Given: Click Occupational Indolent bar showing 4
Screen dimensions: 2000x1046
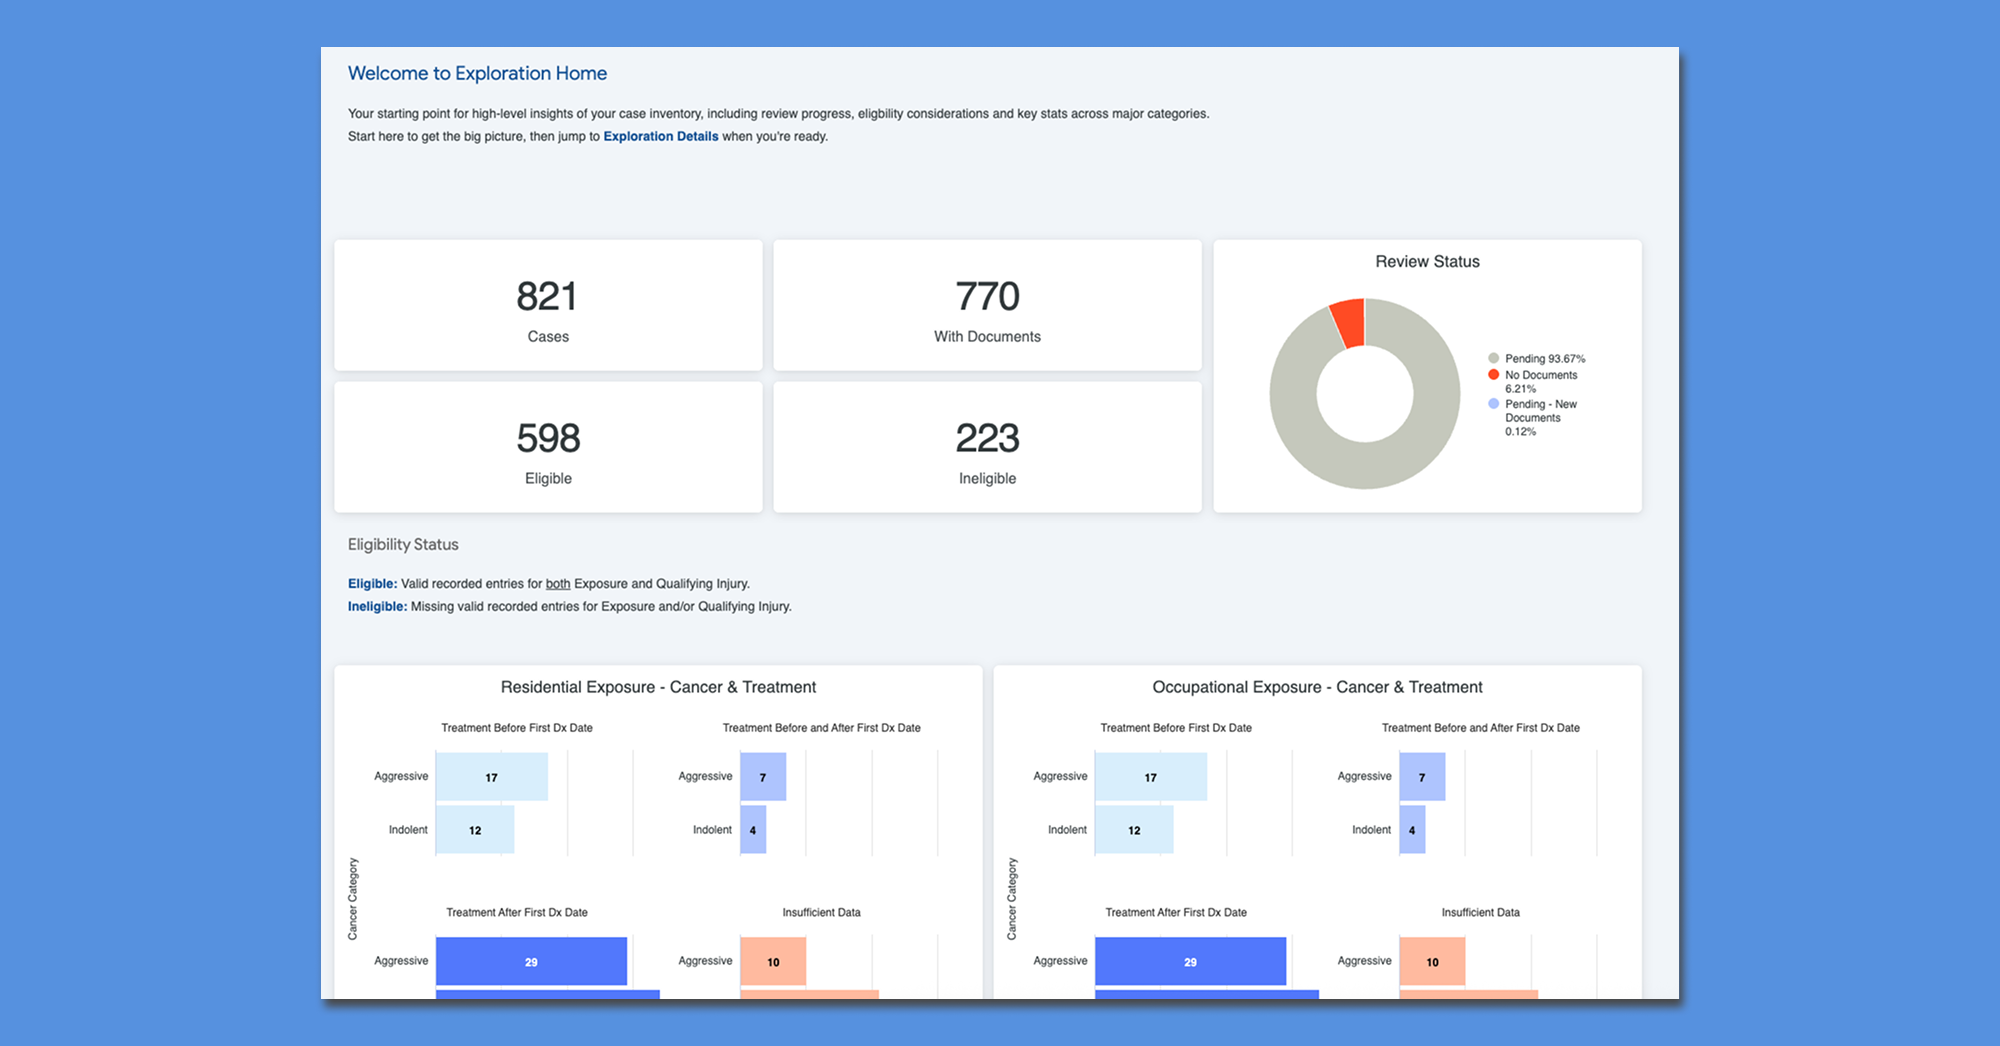Looking at the screenshot, I should [x=1412, y=830].
